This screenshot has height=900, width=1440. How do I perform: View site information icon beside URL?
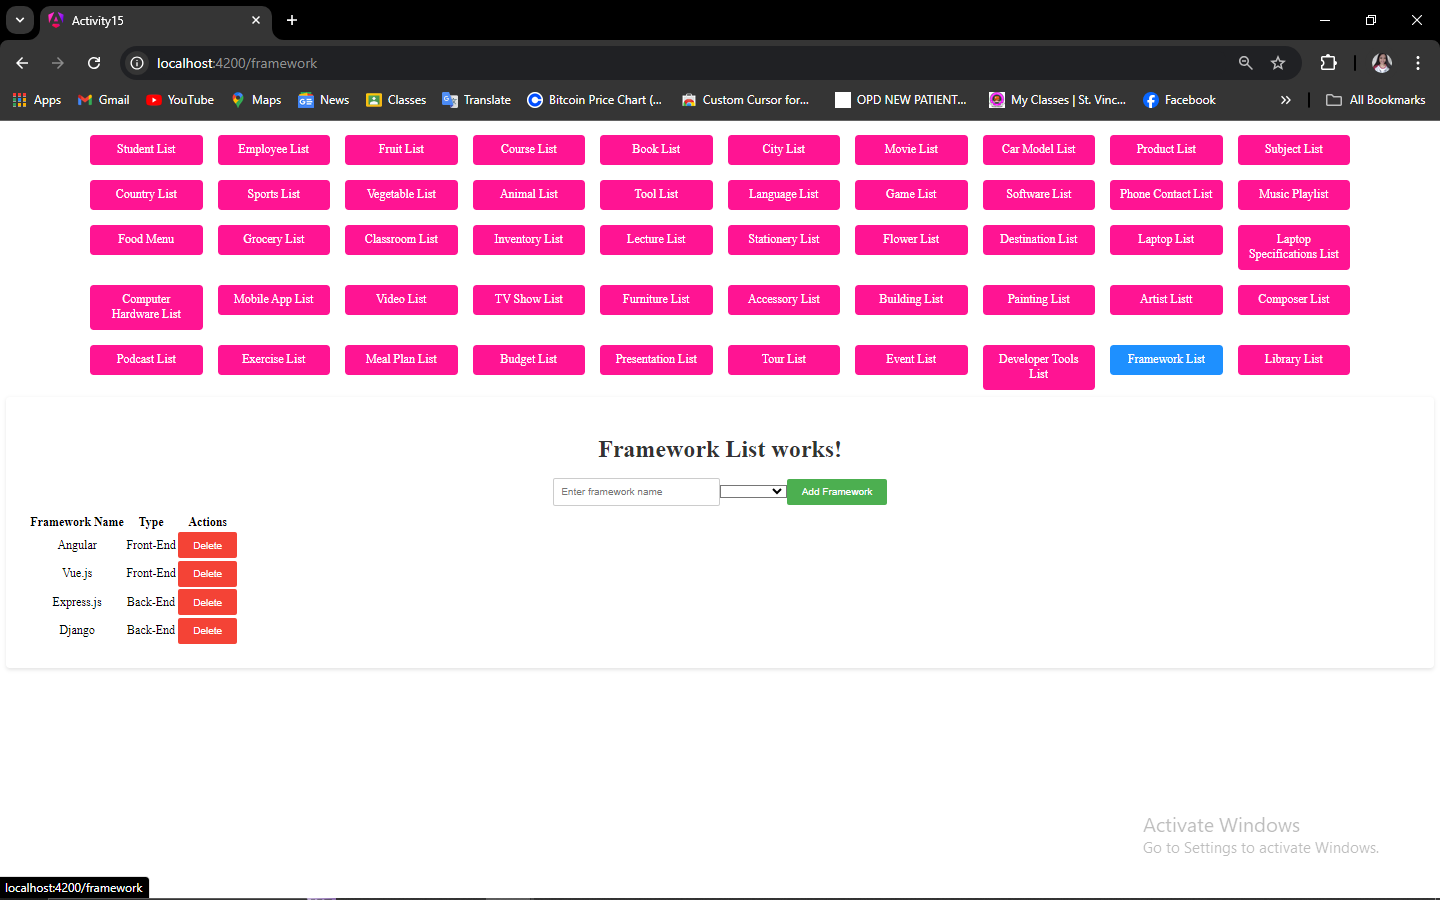click(137, 63)
